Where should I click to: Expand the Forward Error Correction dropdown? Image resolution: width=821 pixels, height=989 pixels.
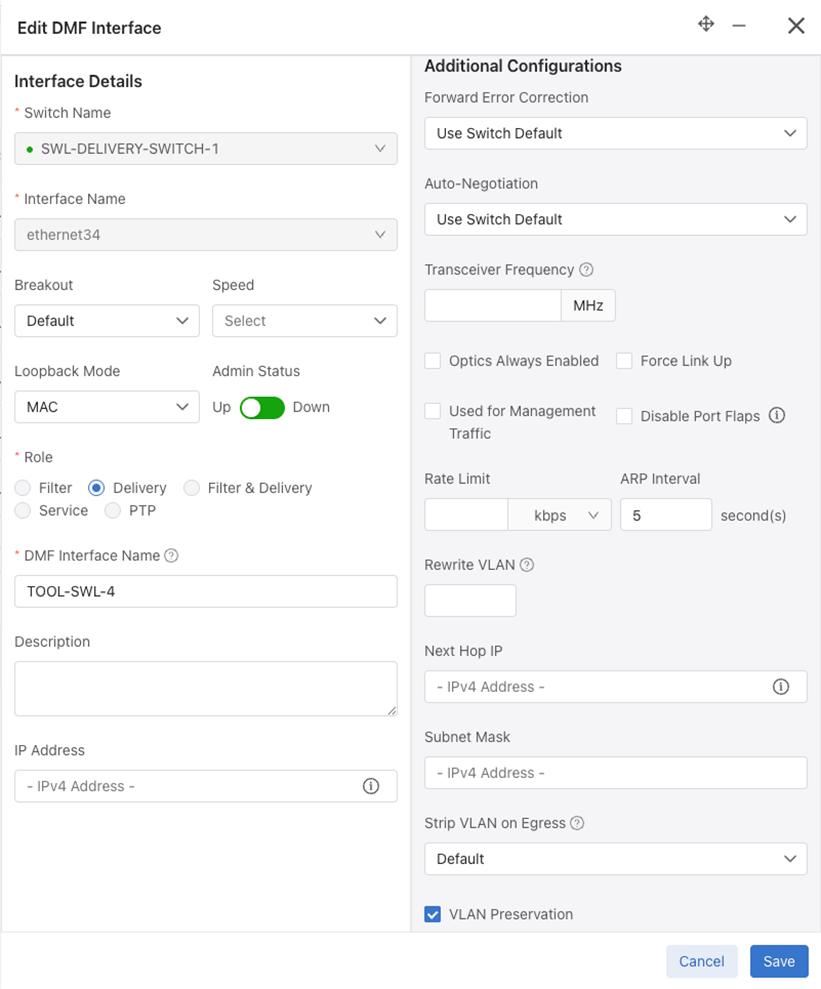click(x=615, y=133)
